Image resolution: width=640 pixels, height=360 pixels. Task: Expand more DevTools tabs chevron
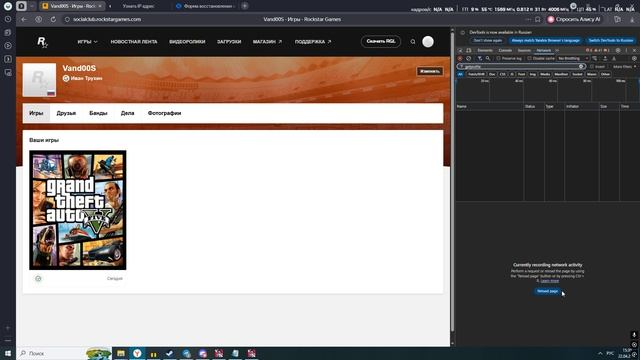click(557, 50)
